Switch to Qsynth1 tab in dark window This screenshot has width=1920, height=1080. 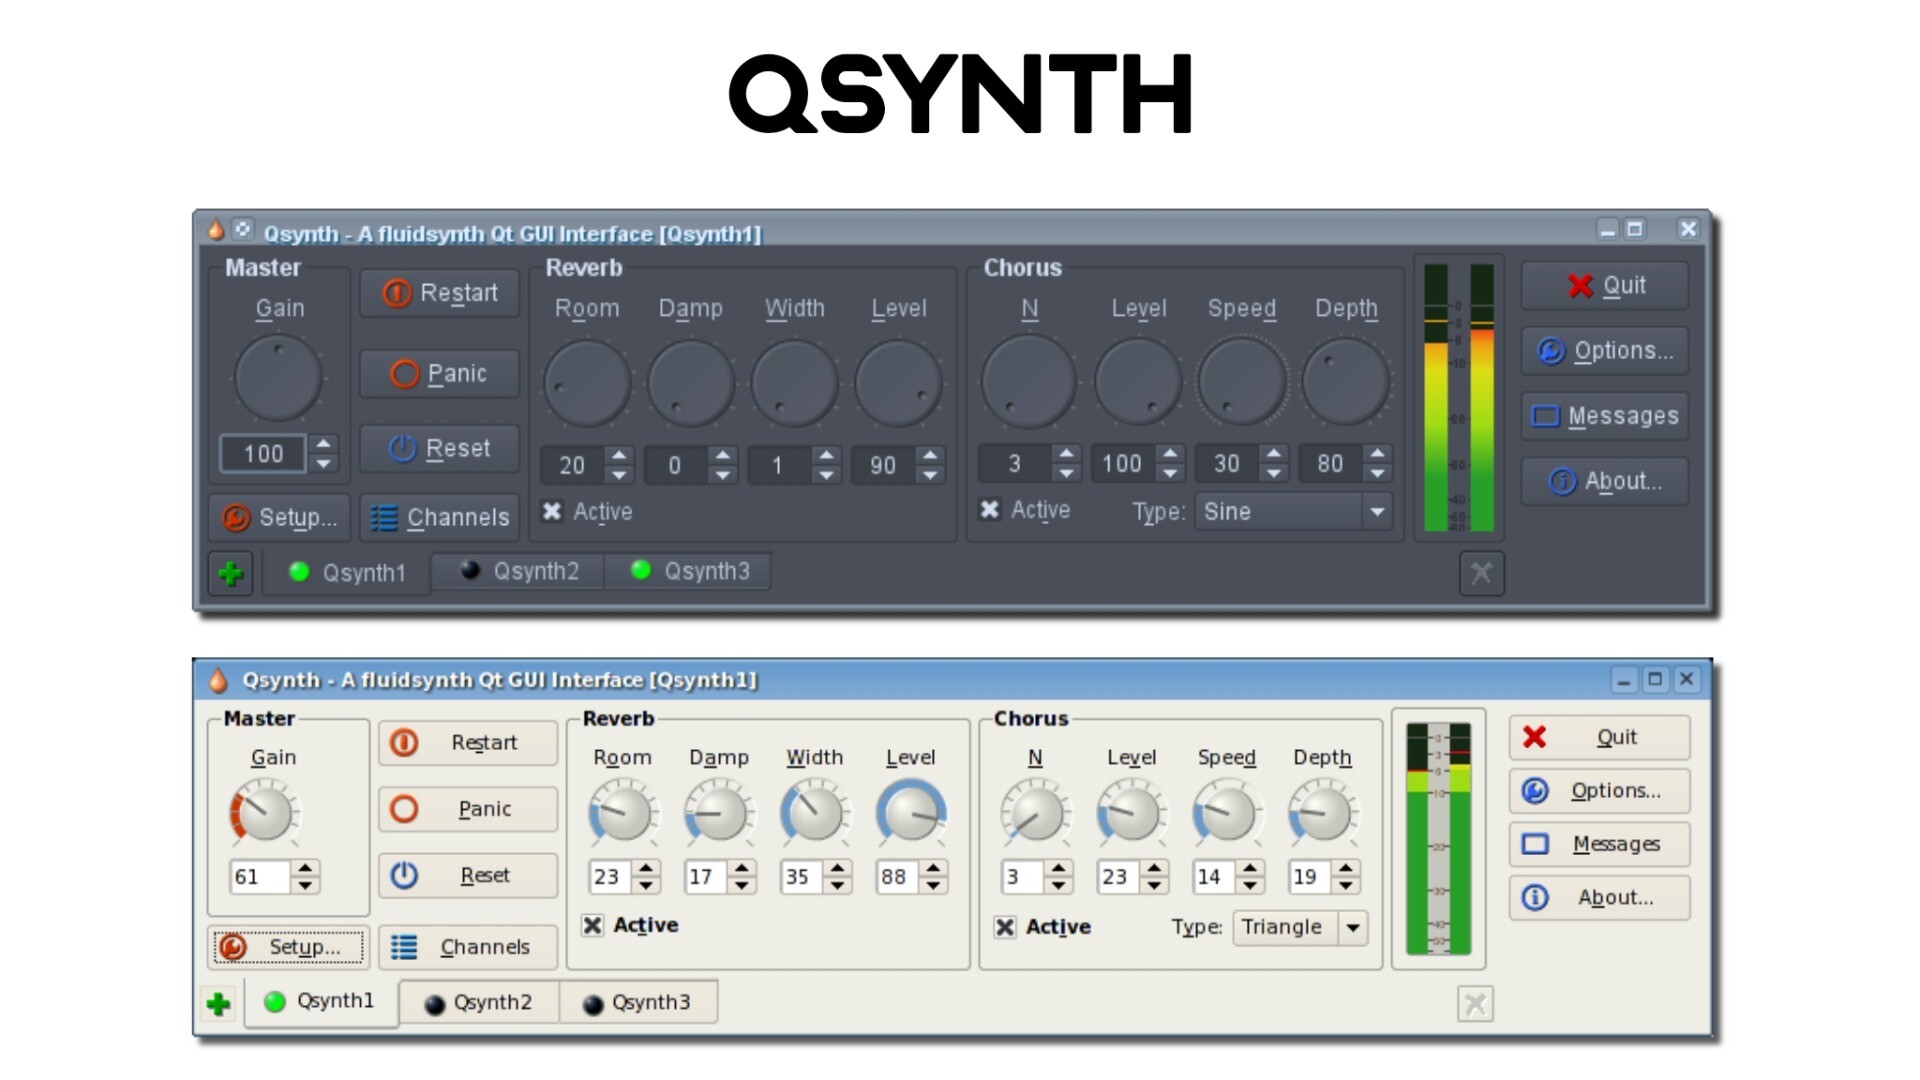pos(347,573)
